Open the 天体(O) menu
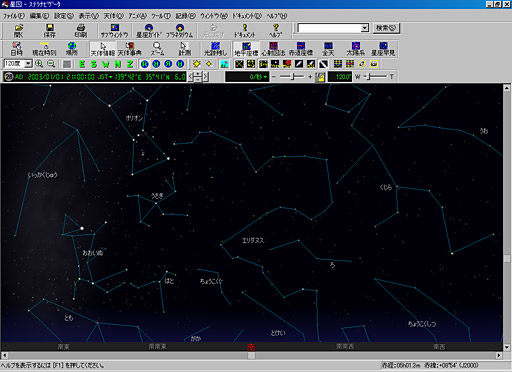Screen dimensions: 512x372 [114, 16]
